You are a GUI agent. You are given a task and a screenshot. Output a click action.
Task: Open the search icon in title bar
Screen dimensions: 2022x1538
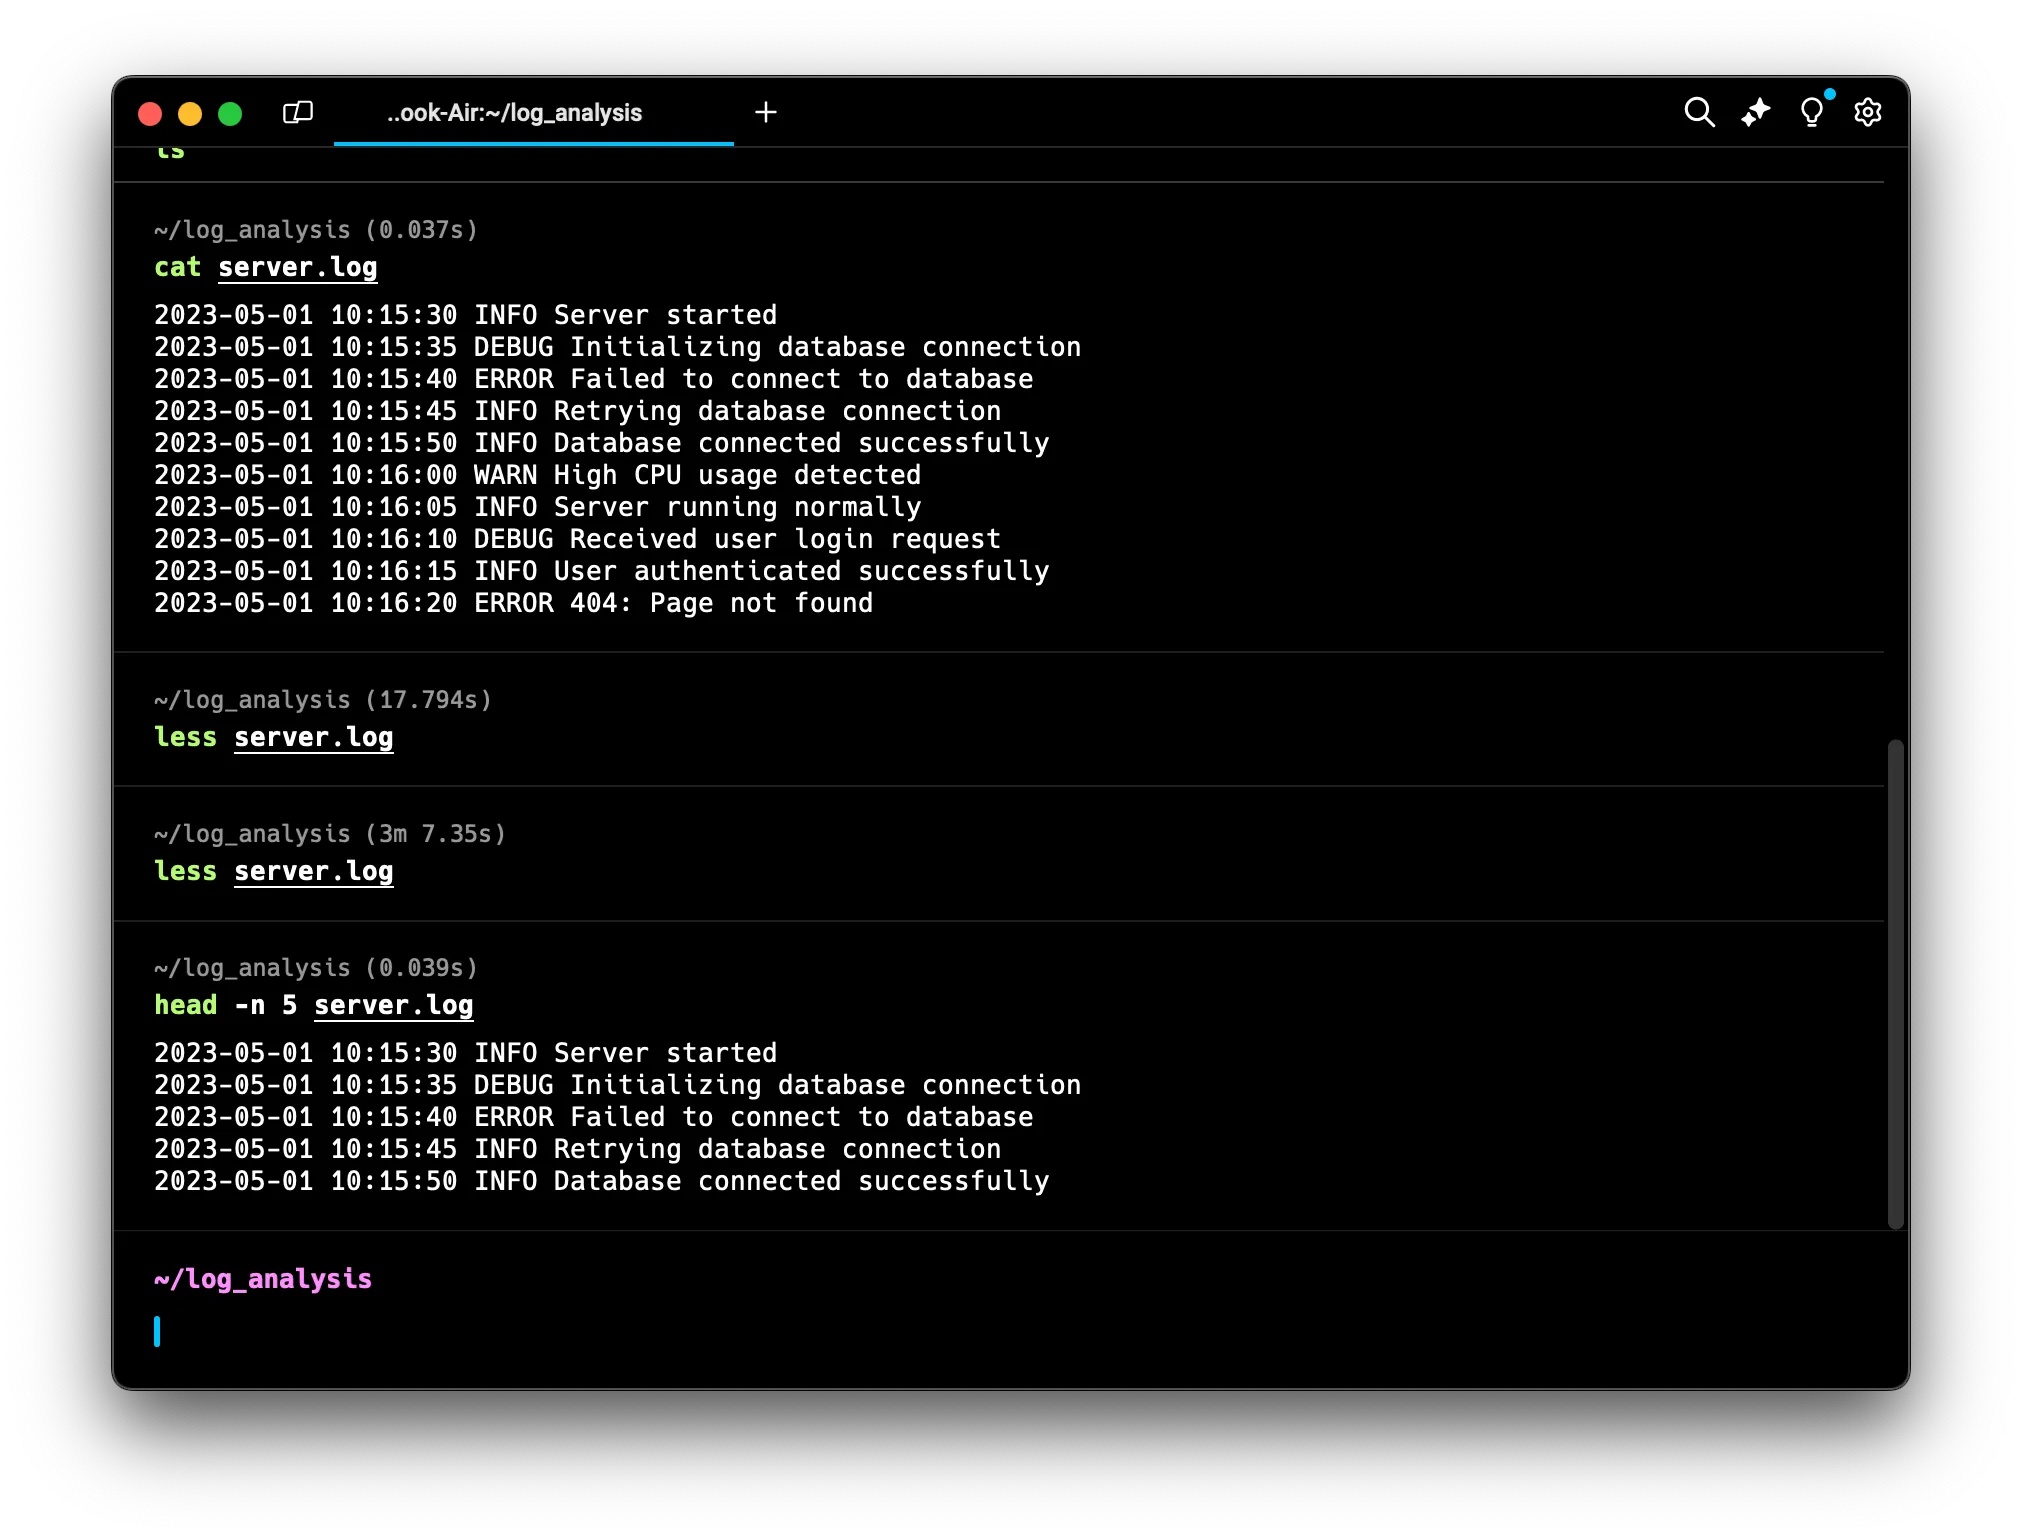(1699, 112)
